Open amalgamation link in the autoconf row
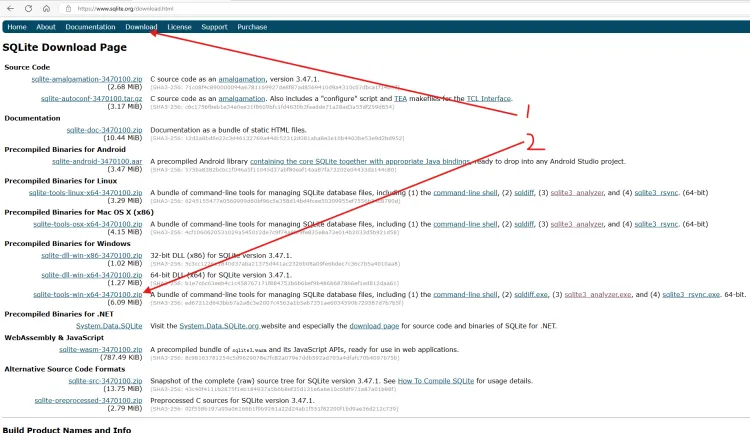The width and height of the screenshot is (750, 433). coord(242,99)
